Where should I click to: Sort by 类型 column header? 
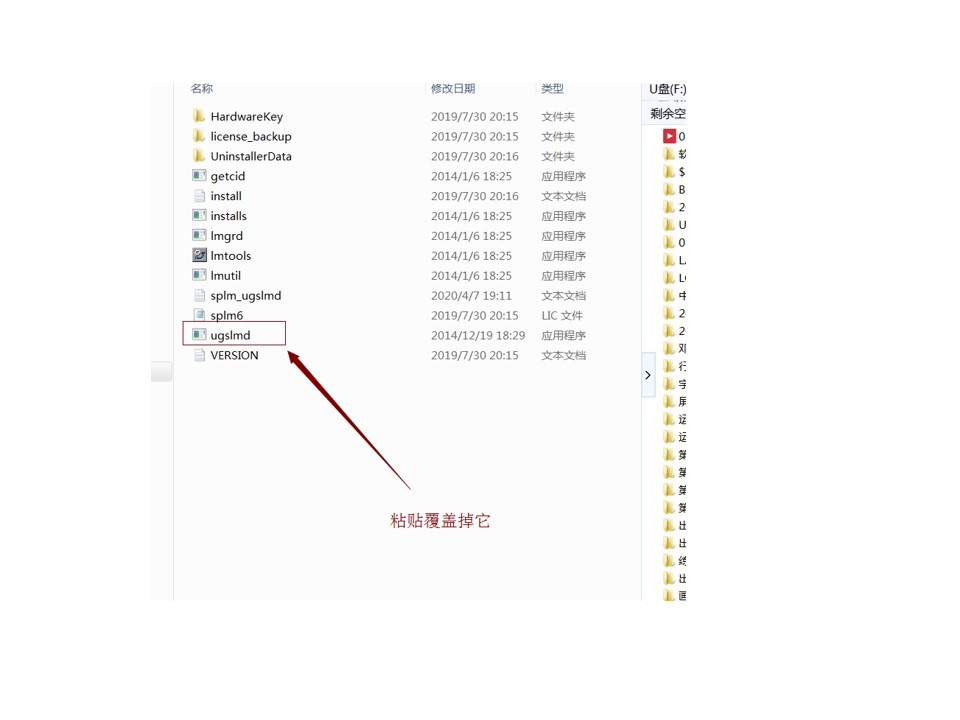552,89
